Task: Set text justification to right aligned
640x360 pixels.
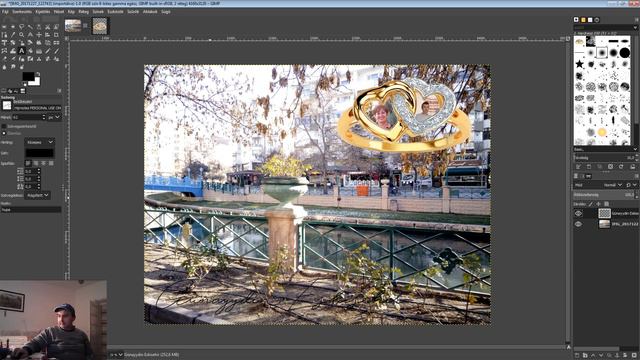Action: (x=36, y=163)
